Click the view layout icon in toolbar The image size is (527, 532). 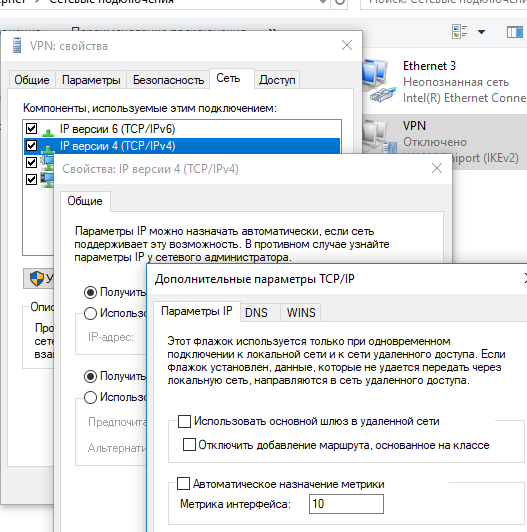[x=460, y=32]
